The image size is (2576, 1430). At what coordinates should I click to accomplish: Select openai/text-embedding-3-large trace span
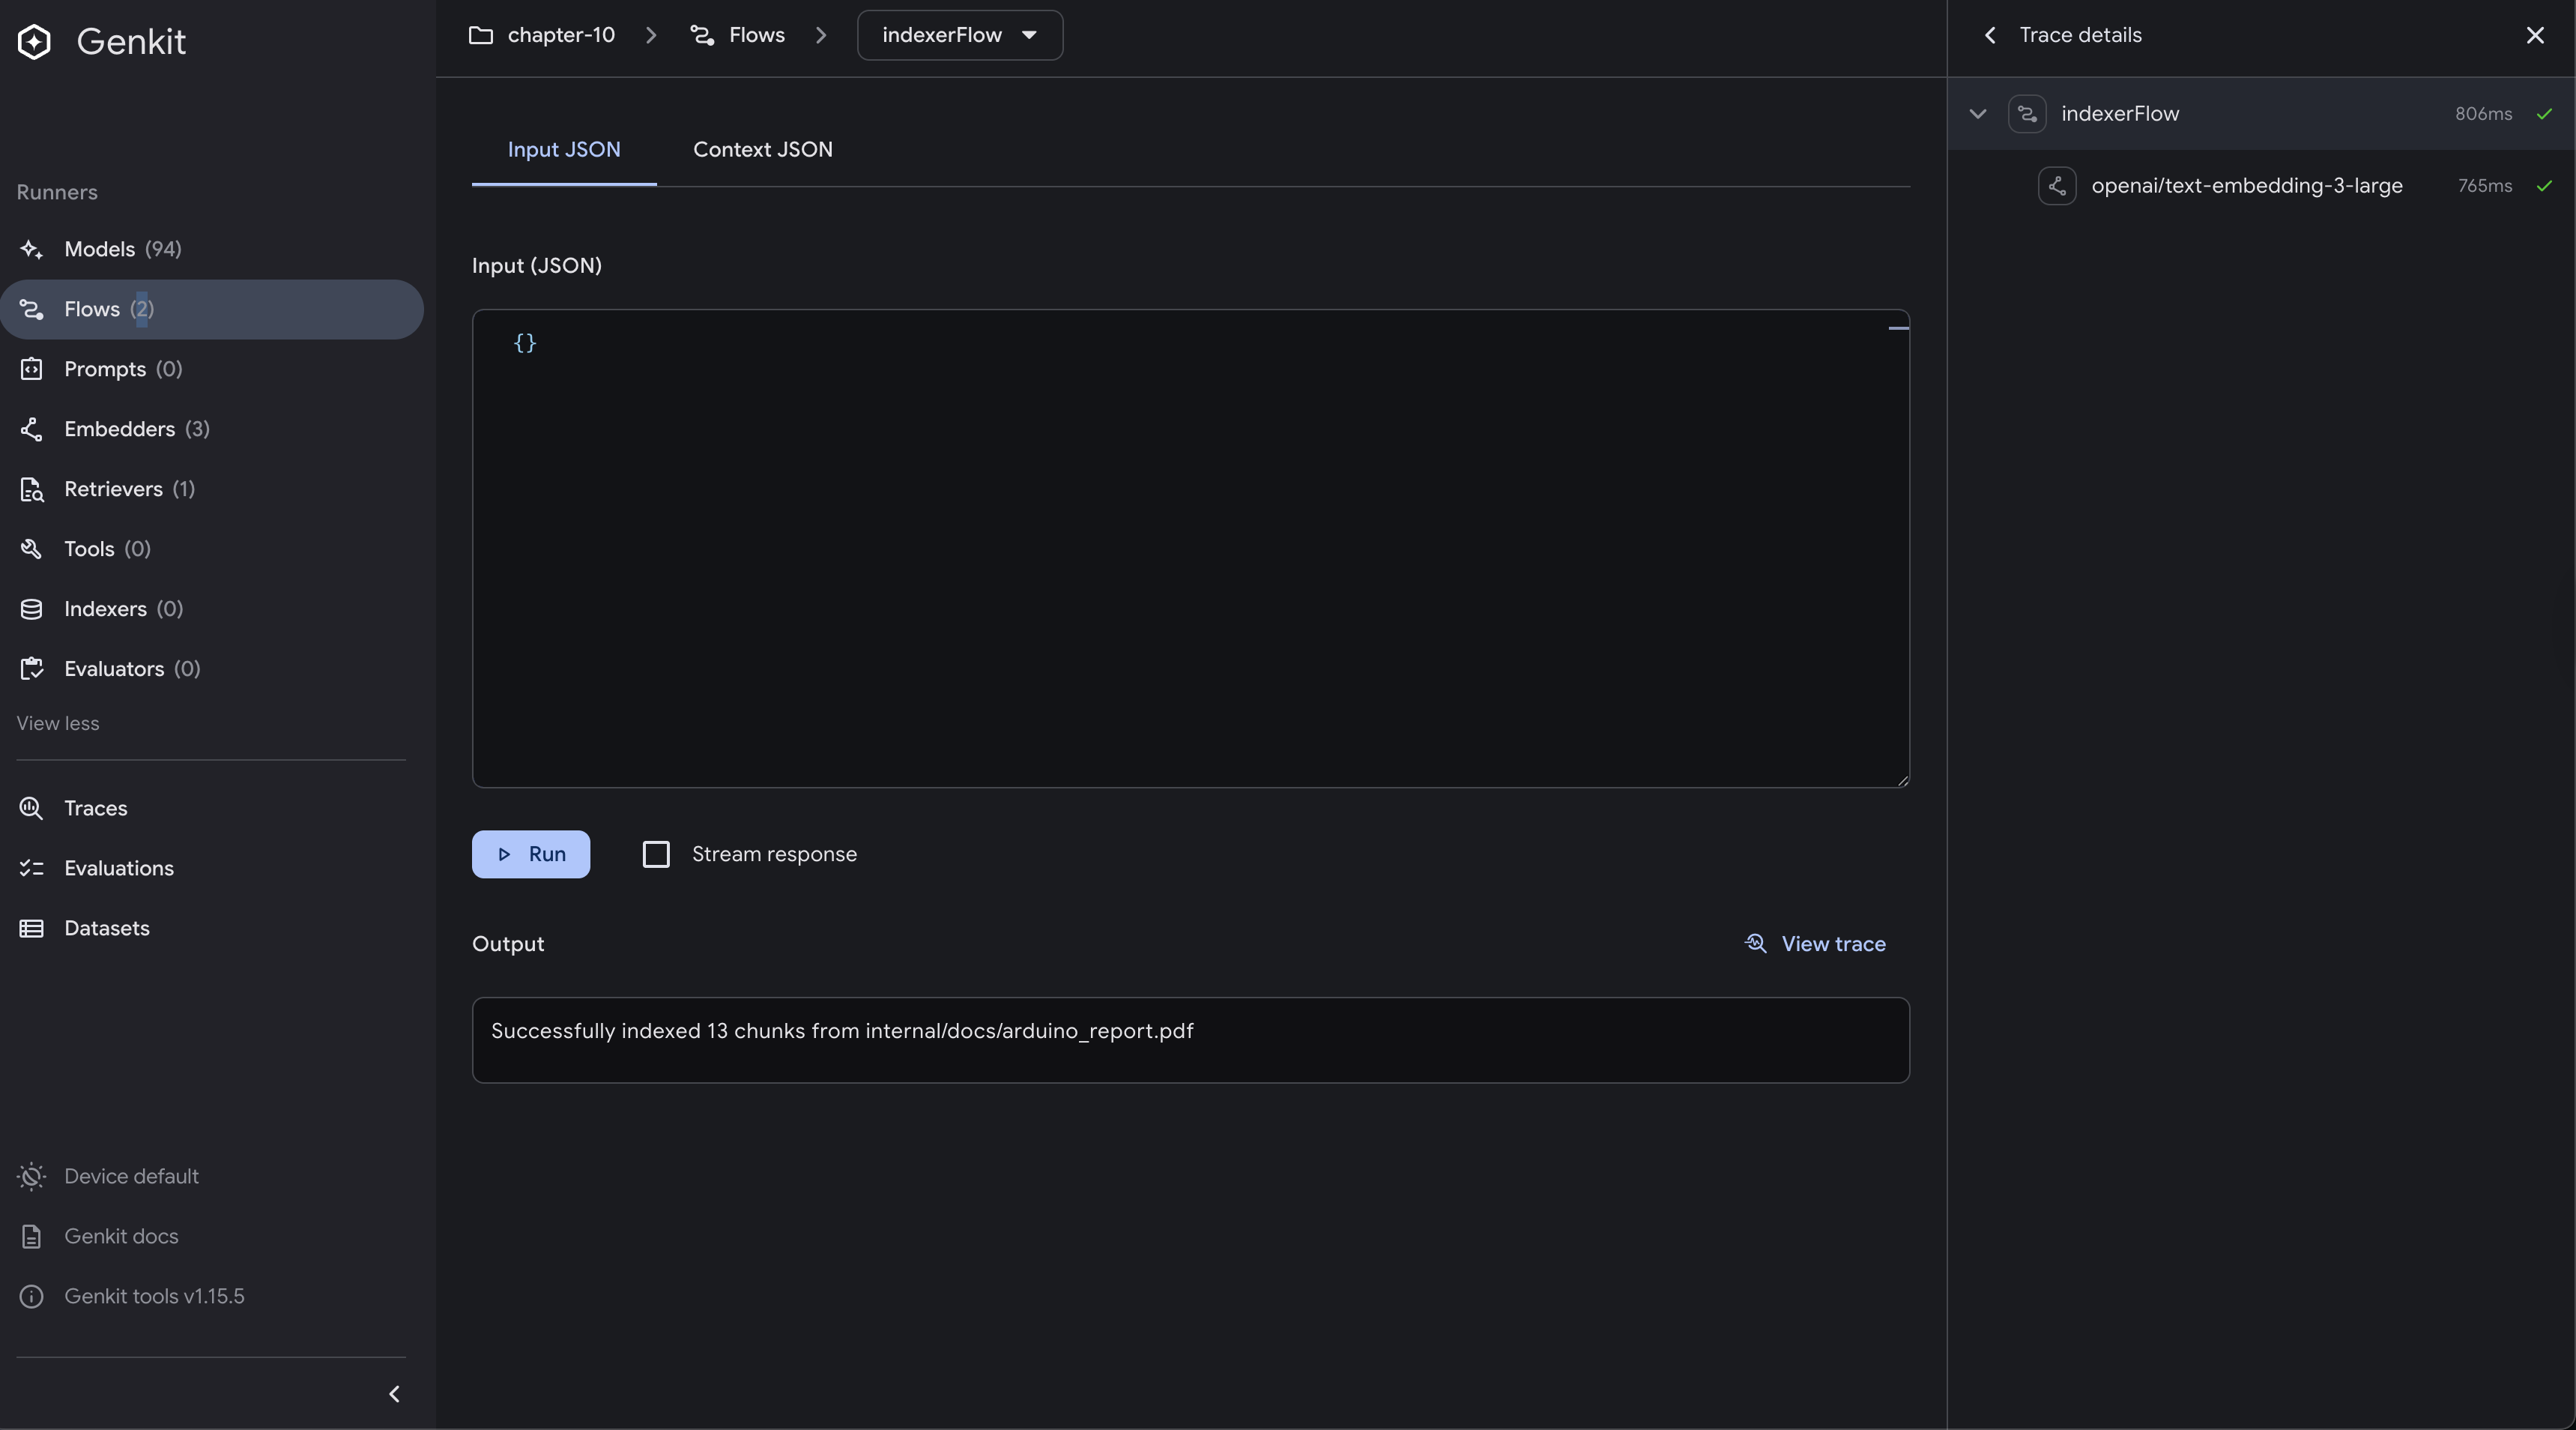pos(2261,186)
